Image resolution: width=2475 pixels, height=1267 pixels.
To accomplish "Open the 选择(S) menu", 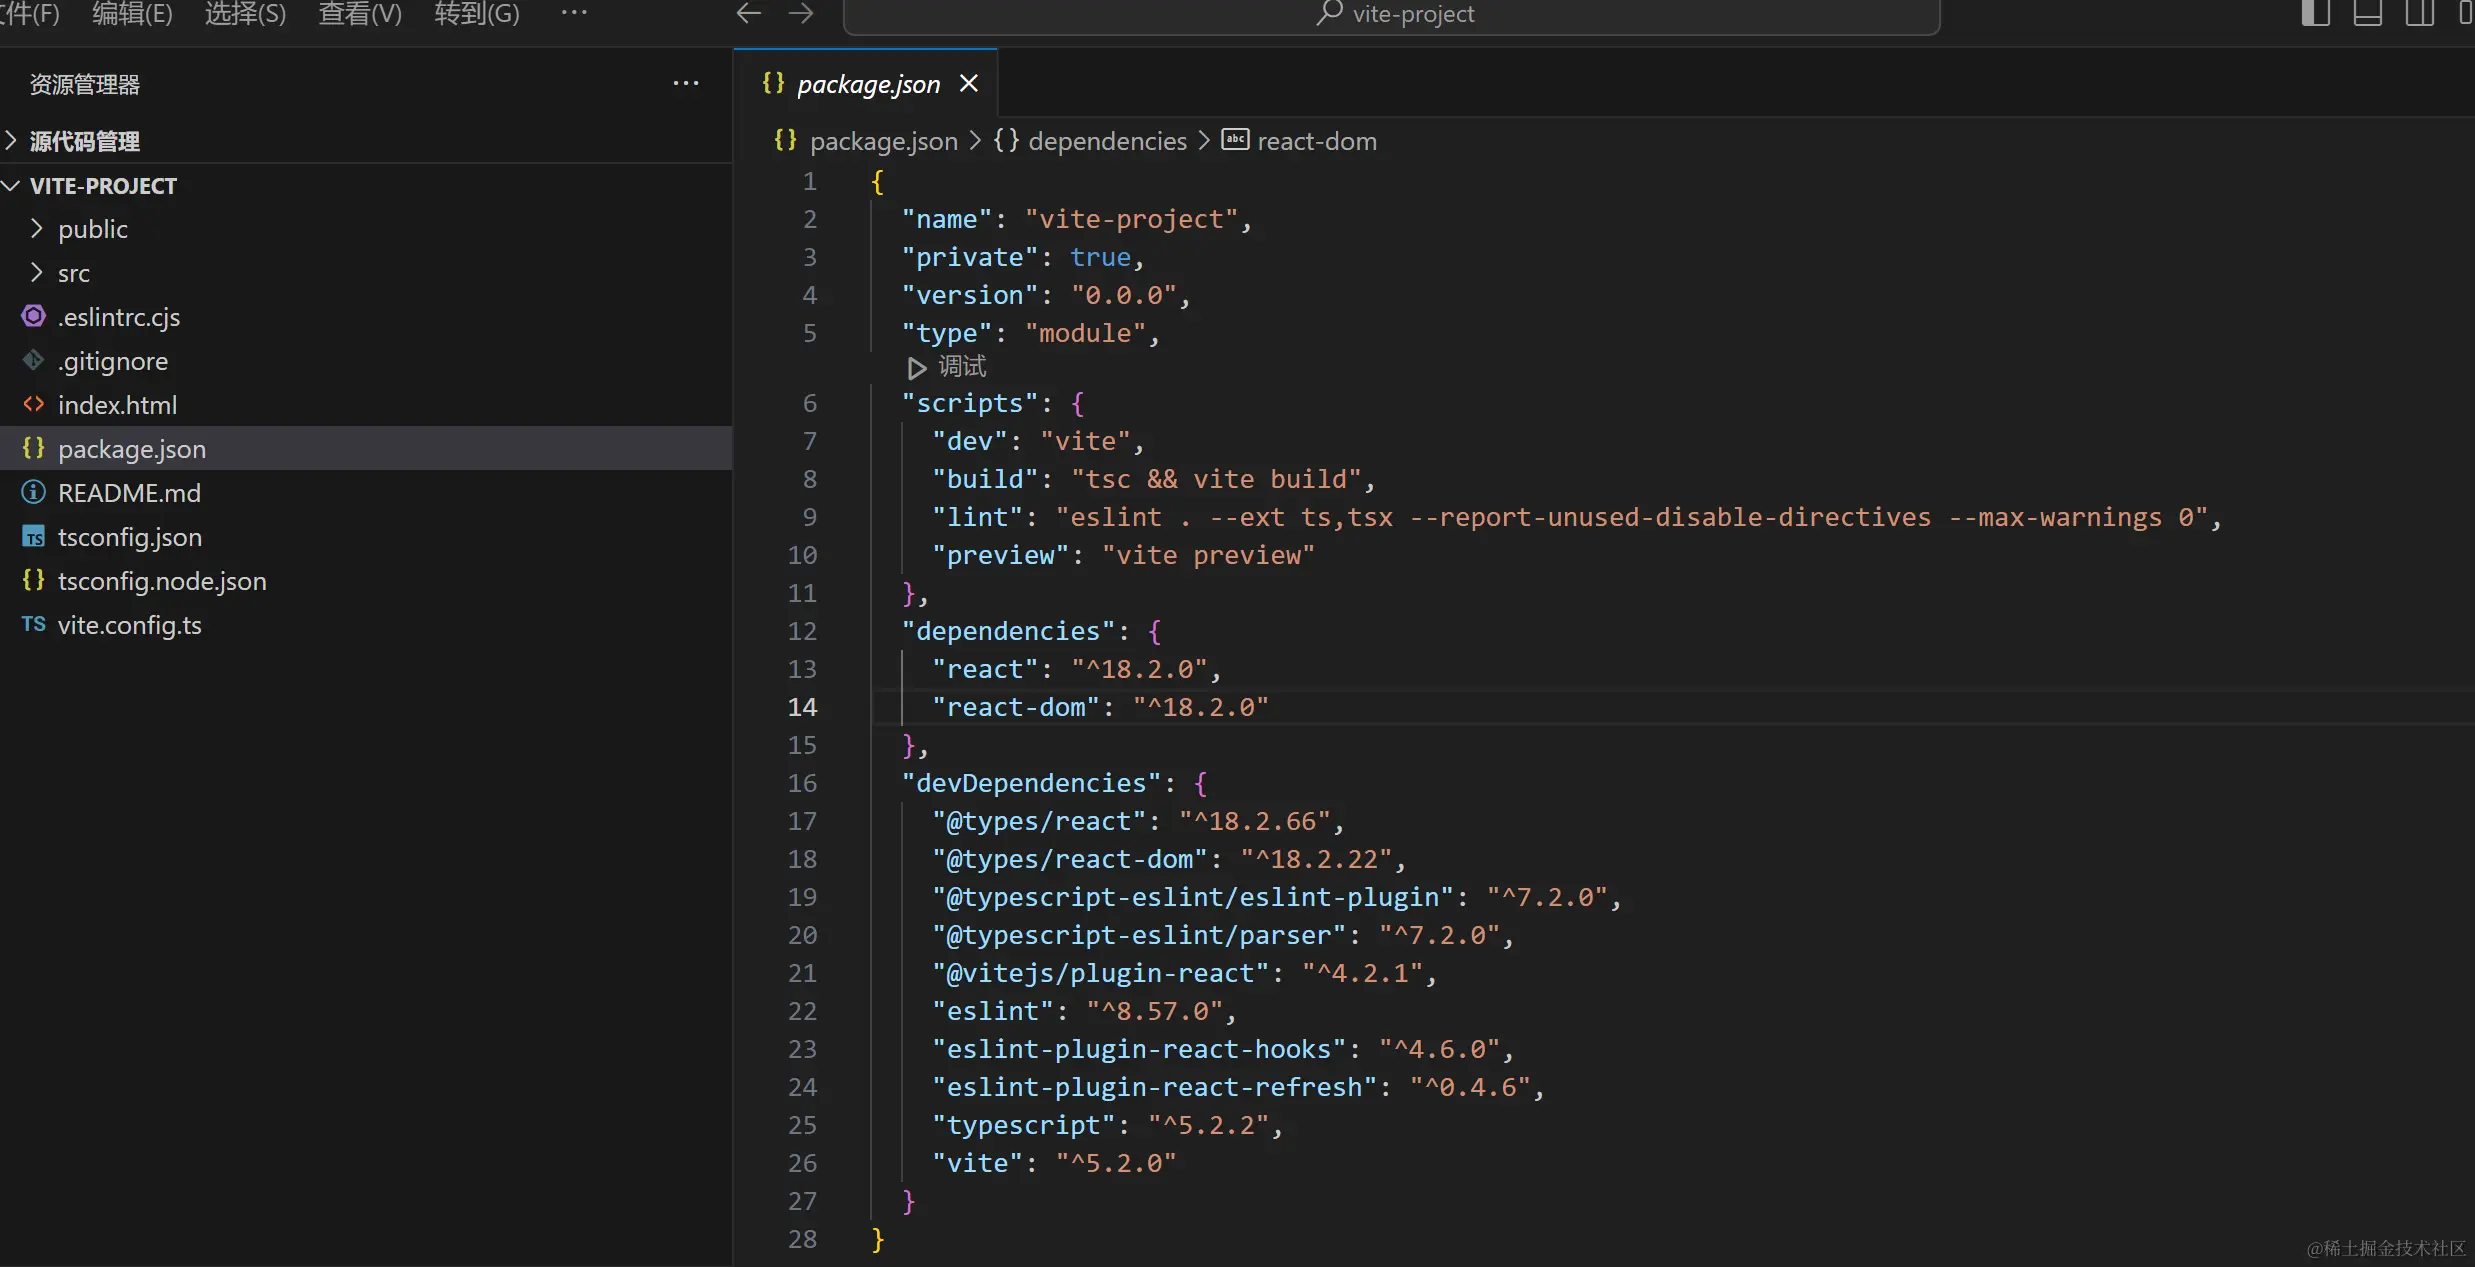I will pyautogui.click(x=245, y=14).
